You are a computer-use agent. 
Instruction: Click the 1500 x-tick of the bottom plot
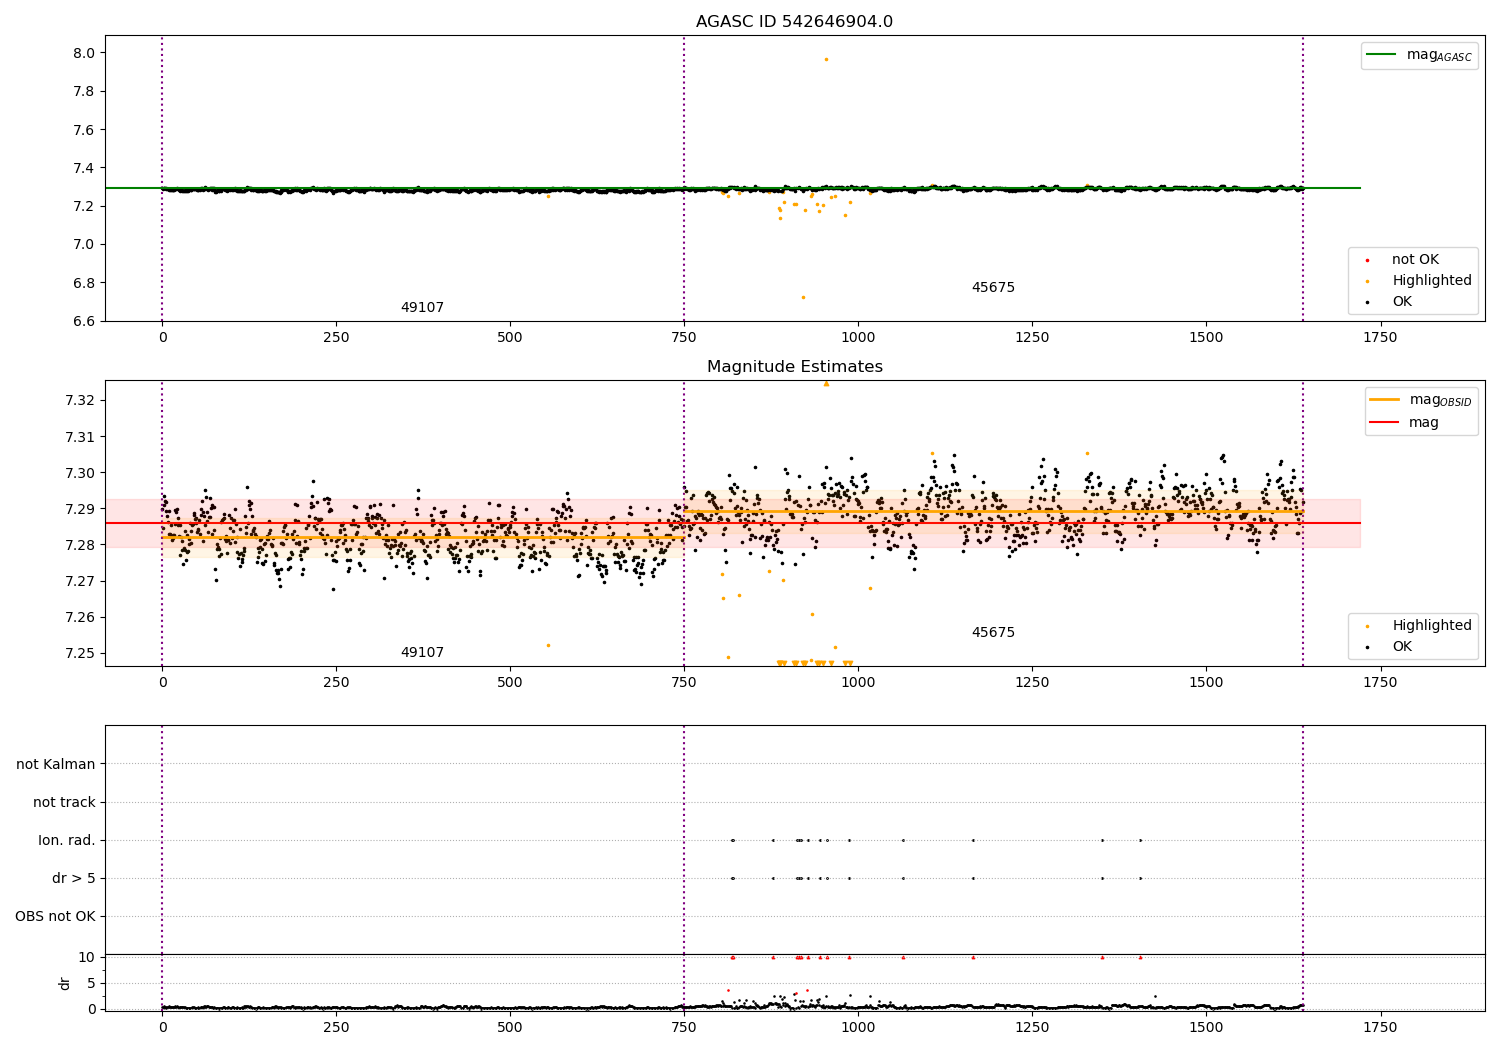(1206, 1028)
